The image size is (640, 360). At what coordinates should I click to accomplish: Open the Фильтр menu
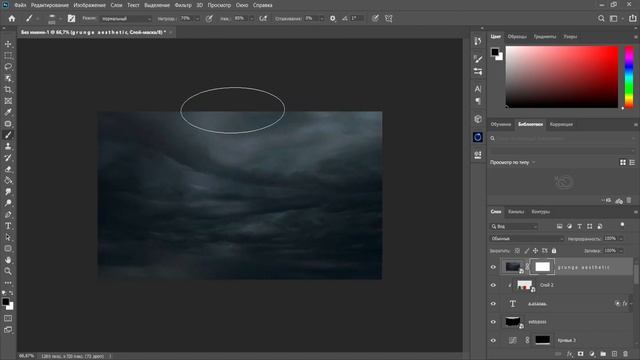click(x=183, y=5)
